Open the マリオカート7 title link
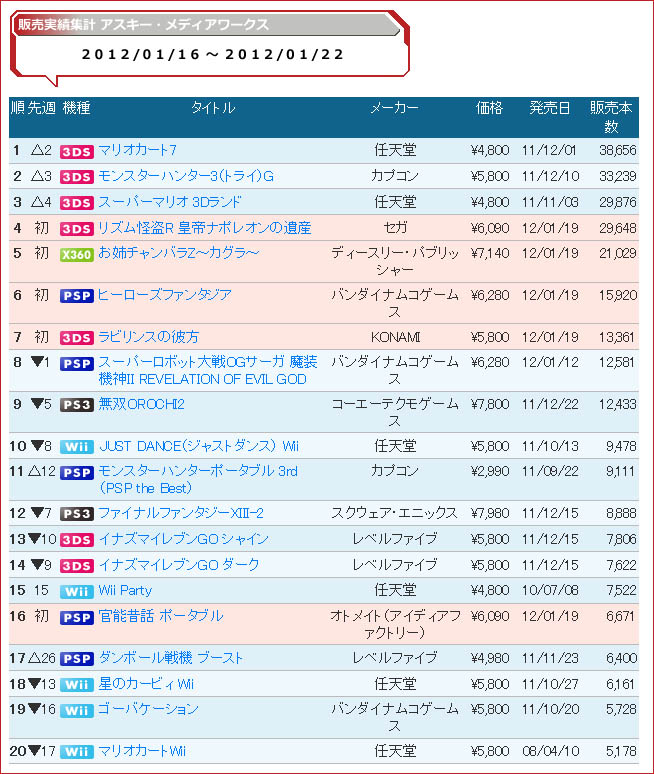The image size is (654, 774). pyautogui.click(x=137, y=150)
